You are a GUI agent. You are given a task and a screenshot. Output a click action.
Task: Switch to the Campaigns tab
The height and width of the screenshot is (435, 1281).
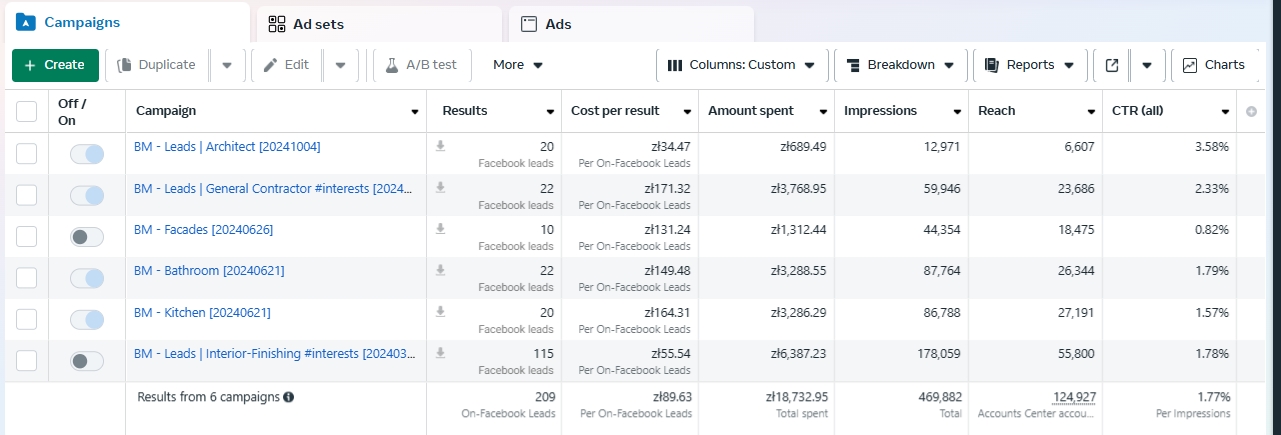pyautogui.click(x=126, y=22)
